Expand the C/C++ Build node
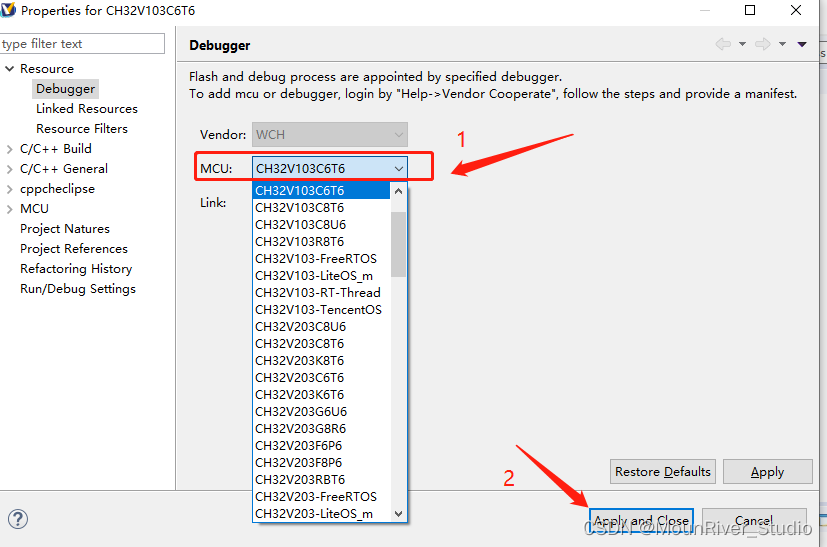 pos(9,149)
